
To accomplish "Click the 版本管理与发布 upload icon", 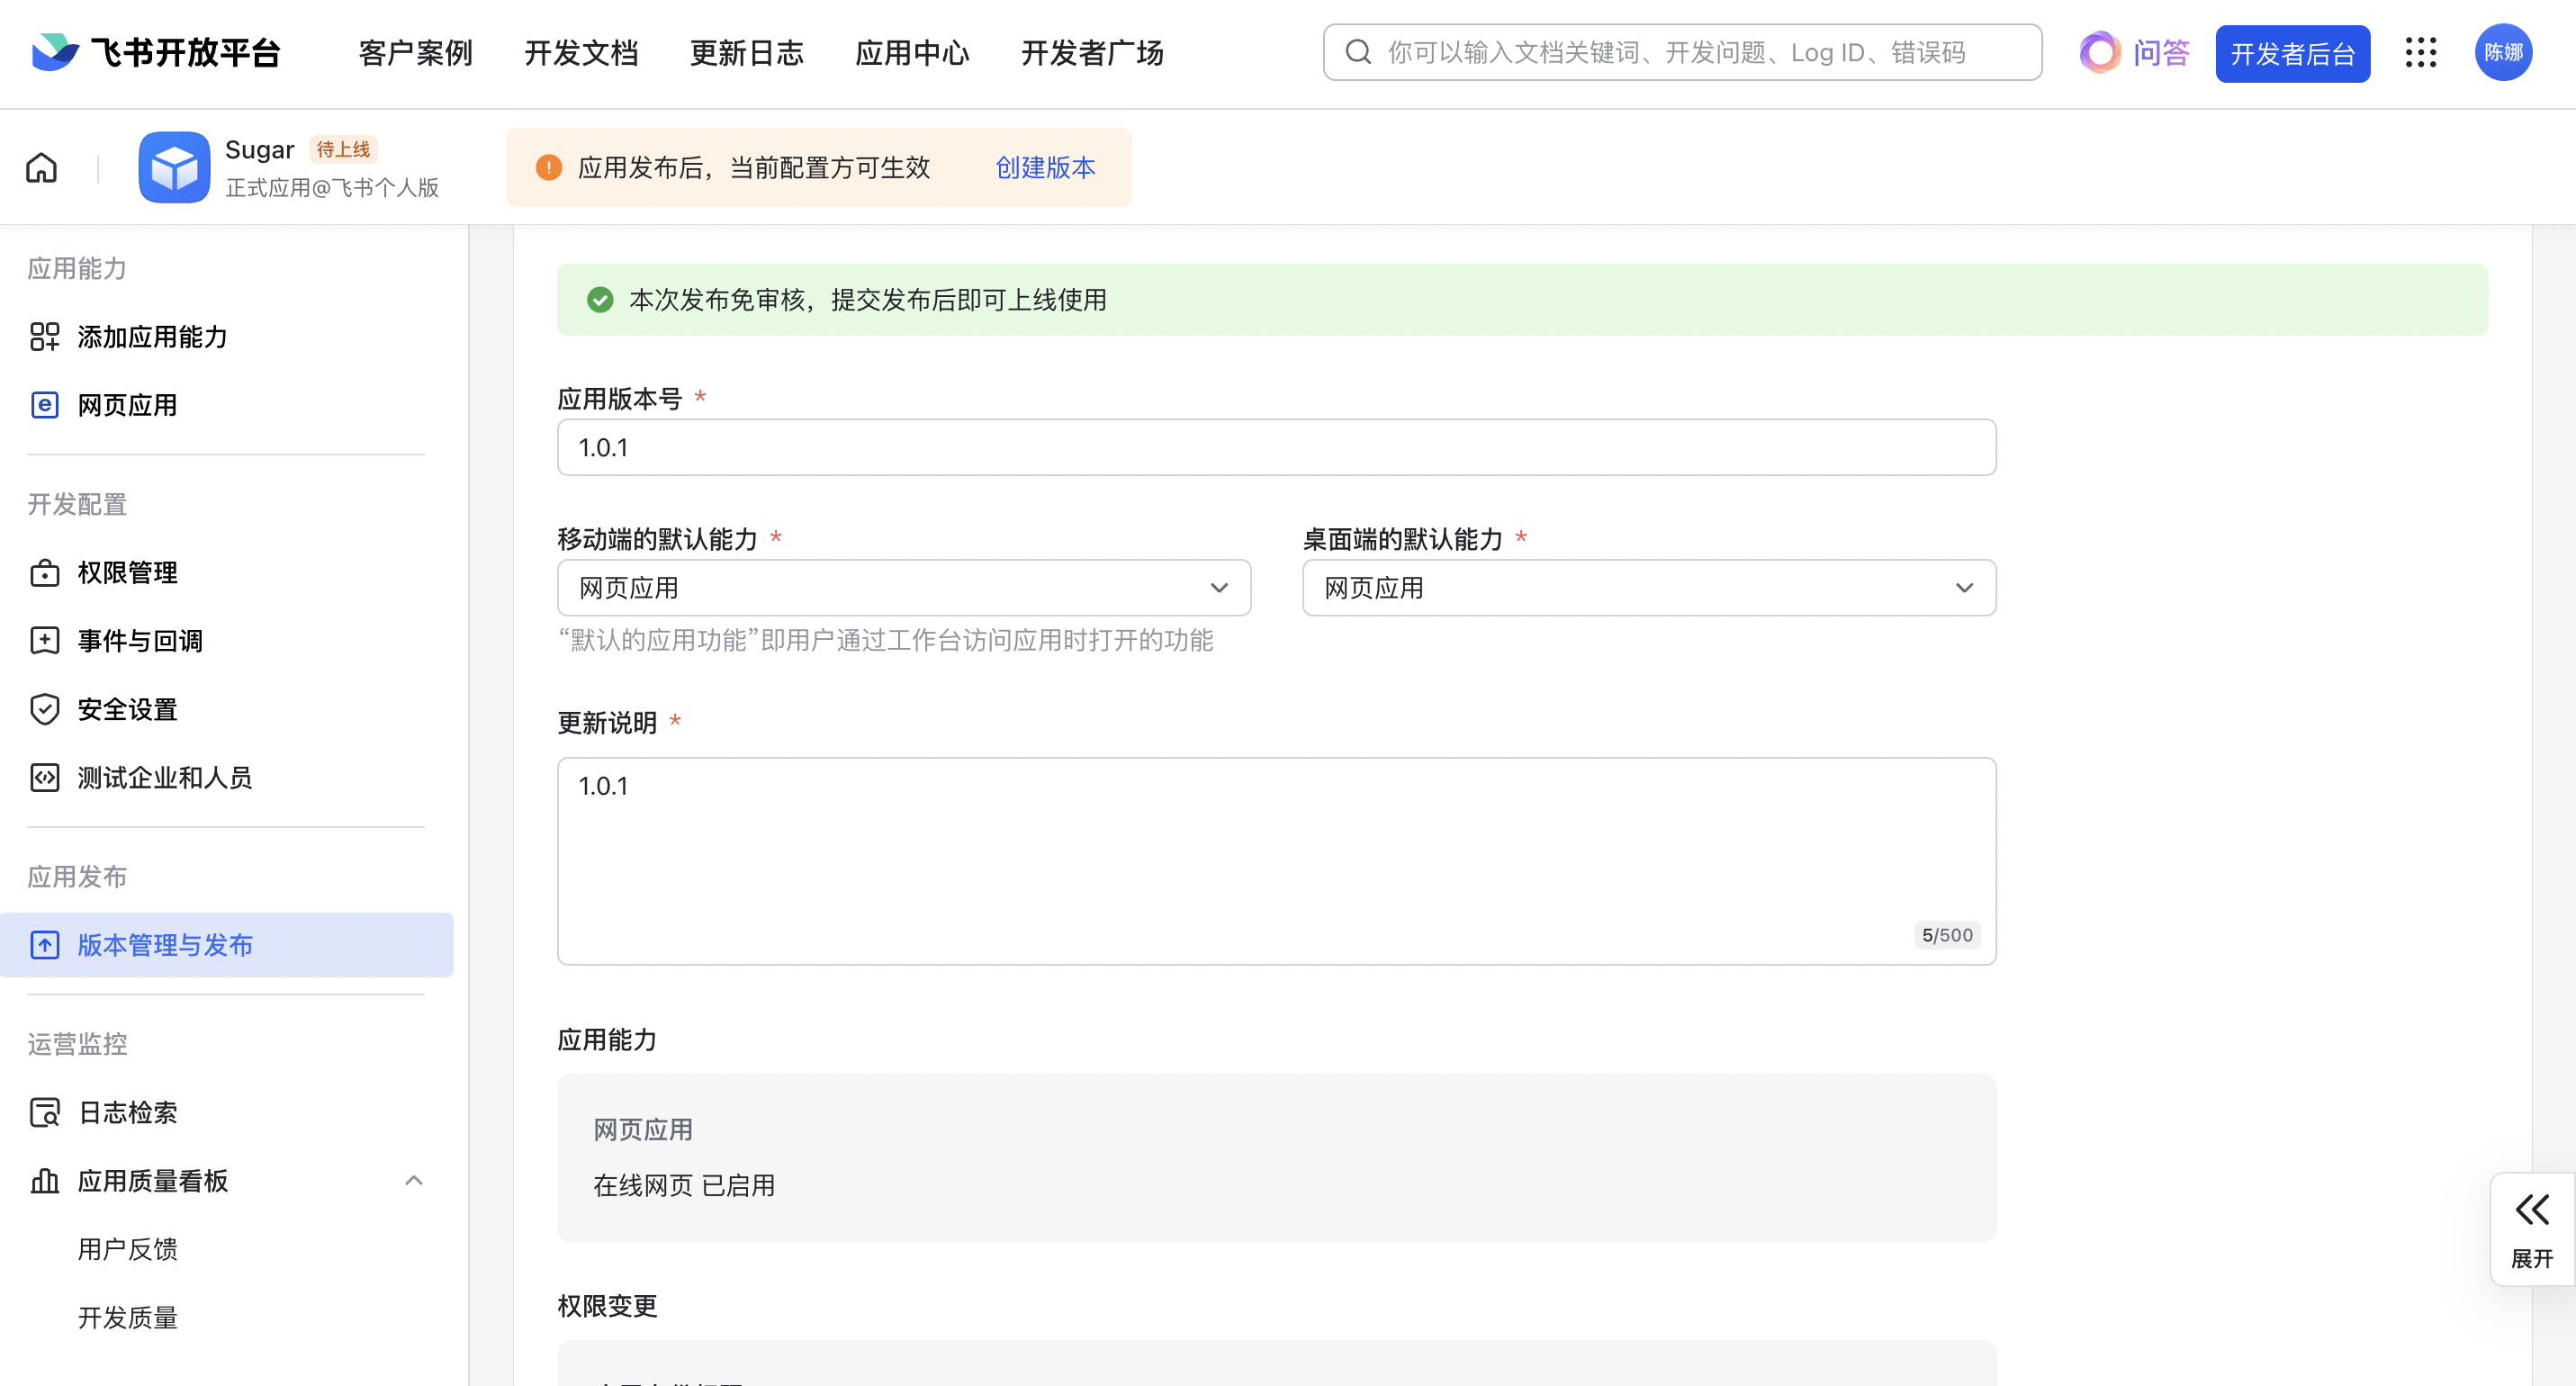I will tap(44, 945).
